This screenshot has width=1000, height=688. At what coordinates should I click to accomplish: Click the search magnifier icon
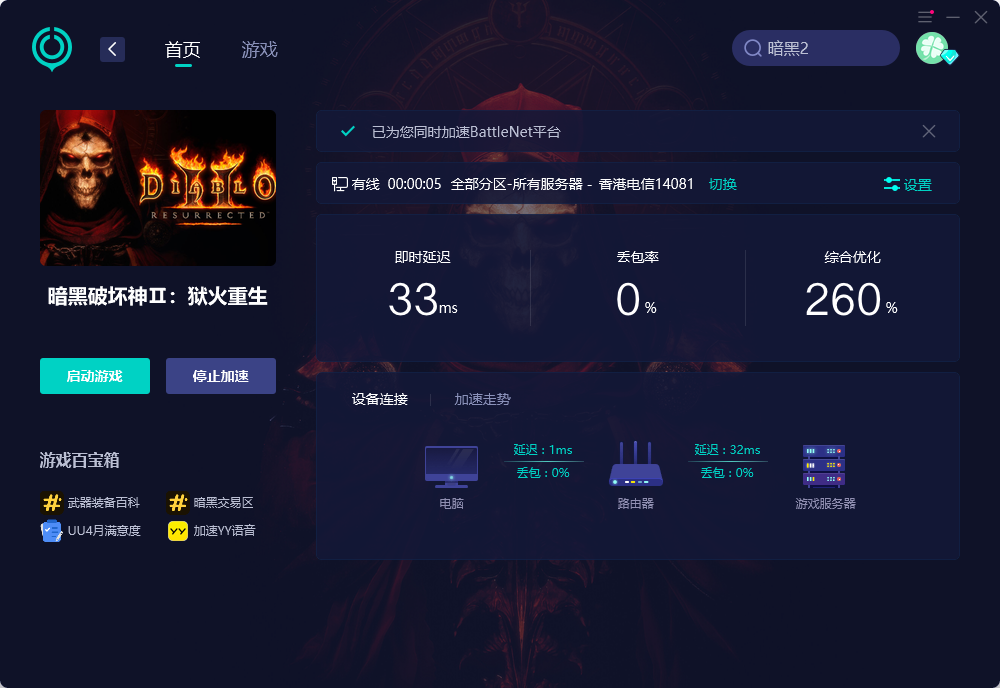(x=753, y=48)
